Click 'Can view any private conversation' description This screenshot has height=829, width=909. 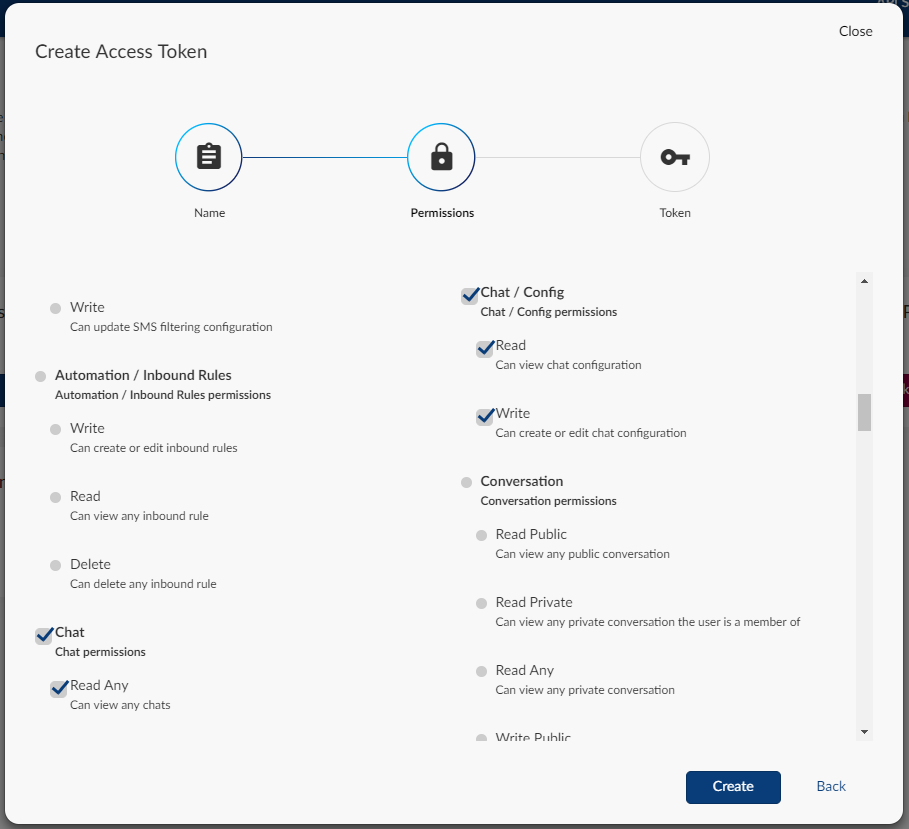[585, 690]
